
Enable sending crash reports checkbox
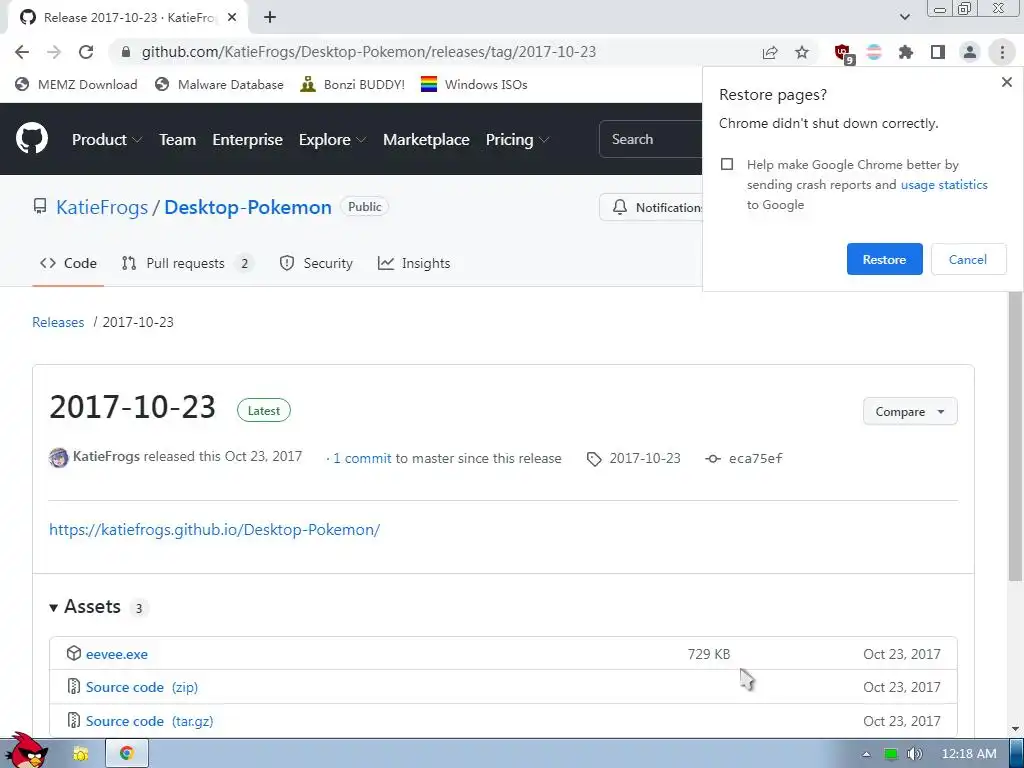tap(727, 164)
